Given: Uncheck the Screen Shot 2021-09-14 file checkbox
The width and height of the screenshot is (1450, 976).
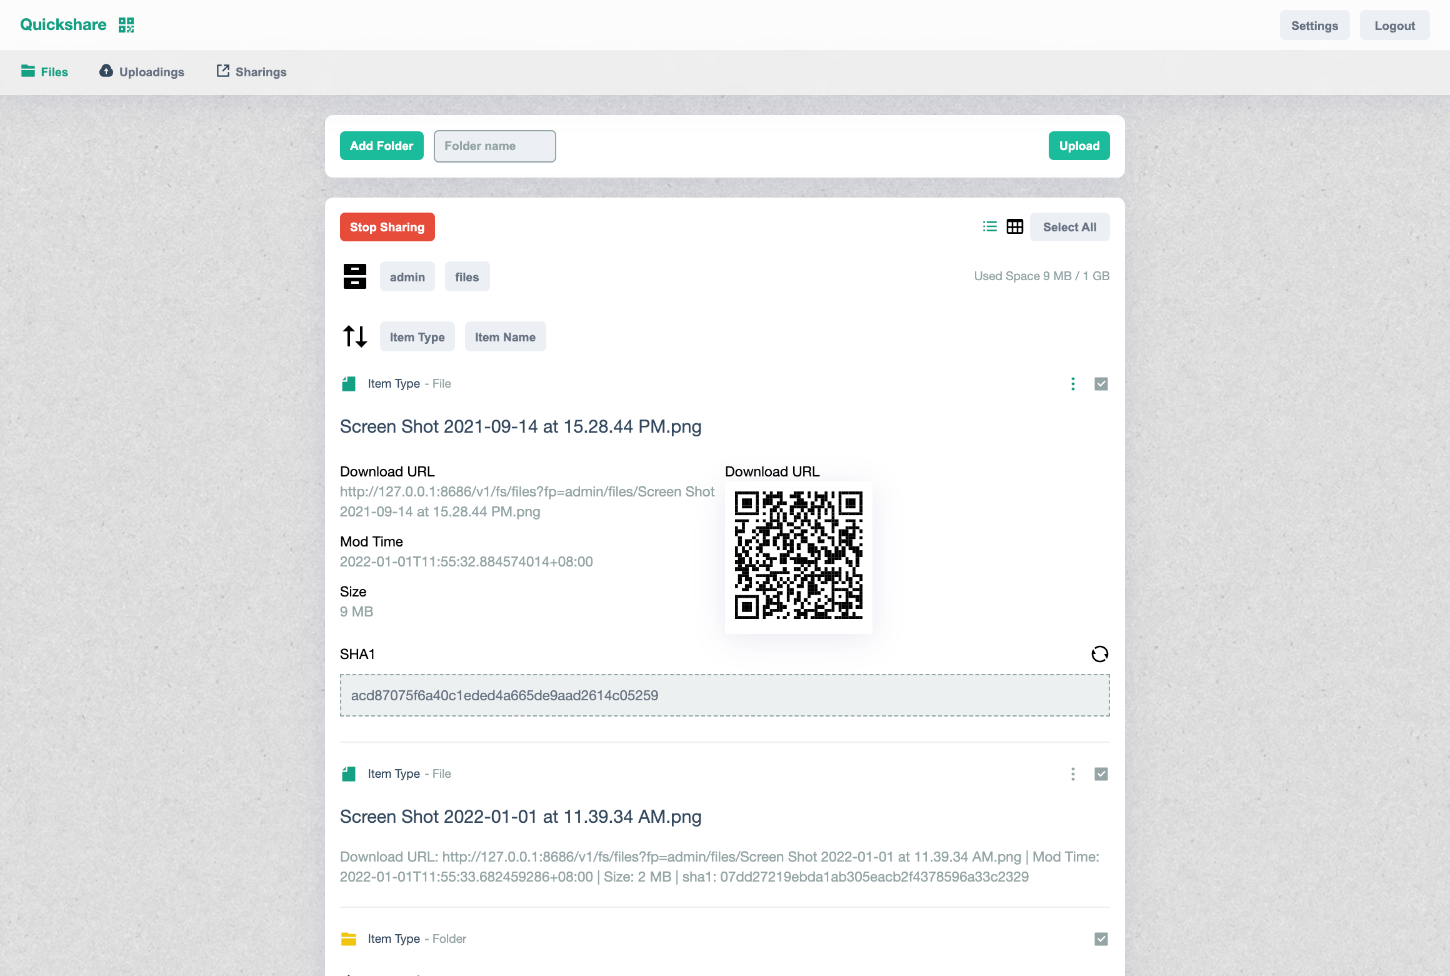Looking at the screenshot, I should 1101,384.
